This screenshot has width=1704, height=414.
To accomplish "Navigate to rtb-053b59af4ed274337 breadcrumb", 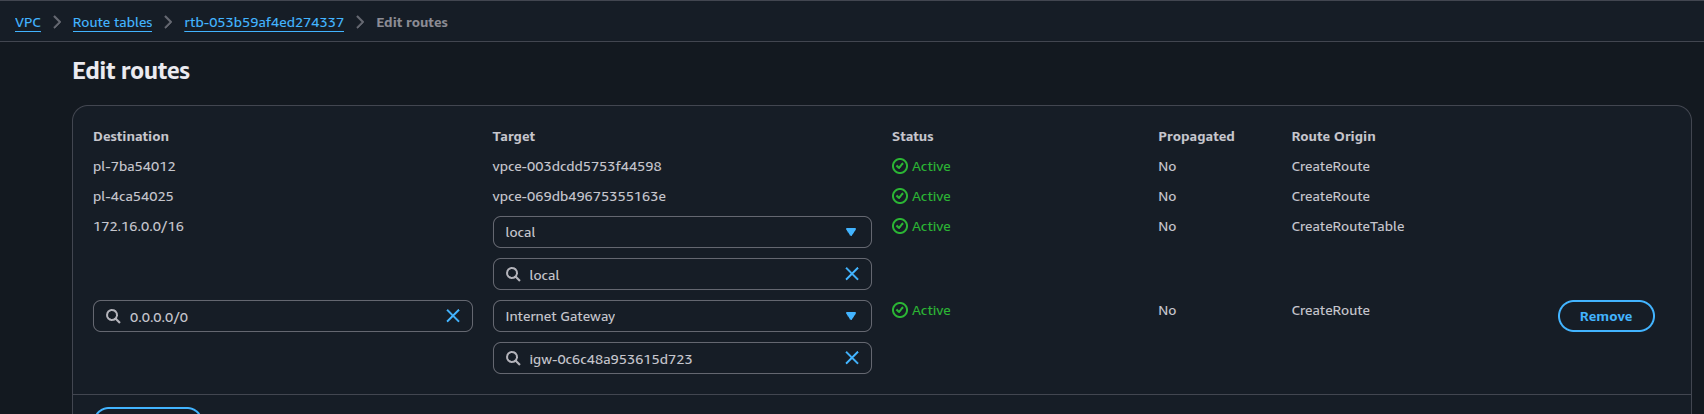I will (x=264, y=22).
